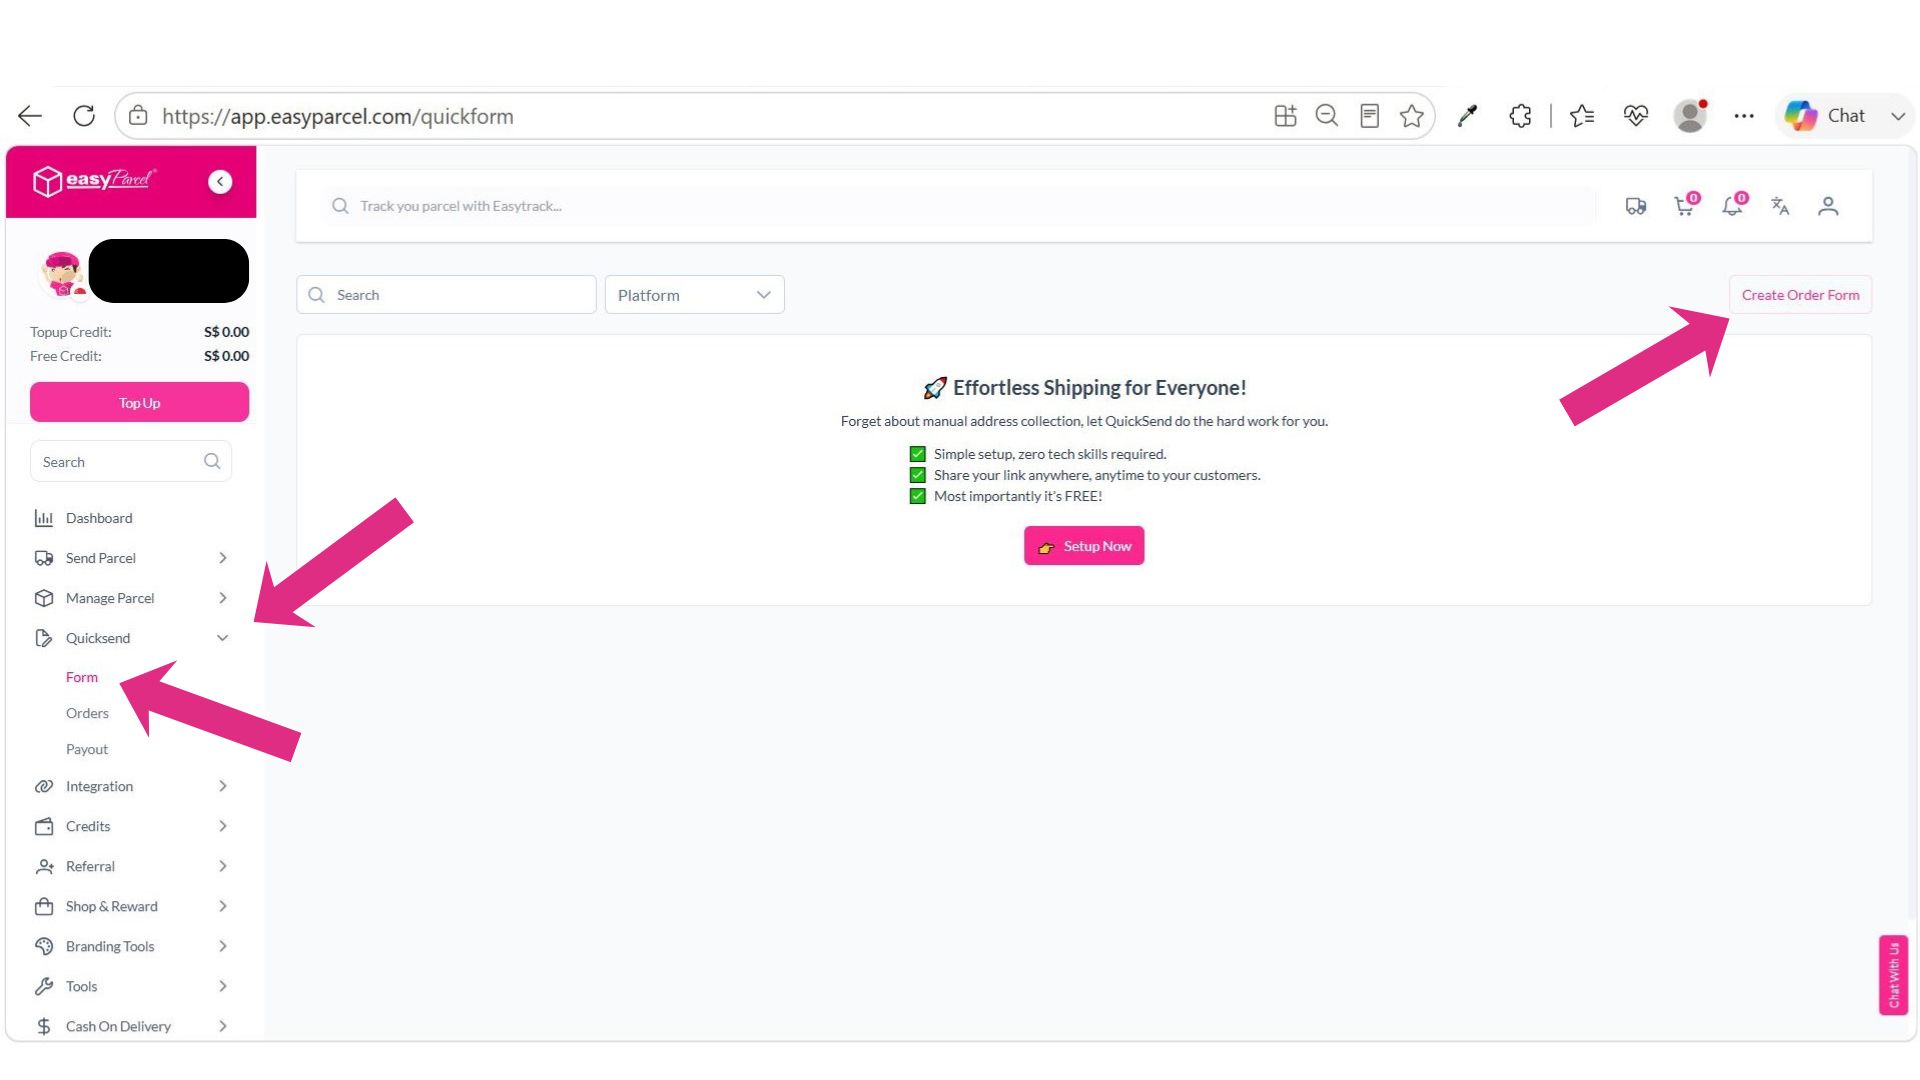Click the delivery truck icon in header
The height and width of the screenshot is (1080, 1920).
[x=1636, y=206]
